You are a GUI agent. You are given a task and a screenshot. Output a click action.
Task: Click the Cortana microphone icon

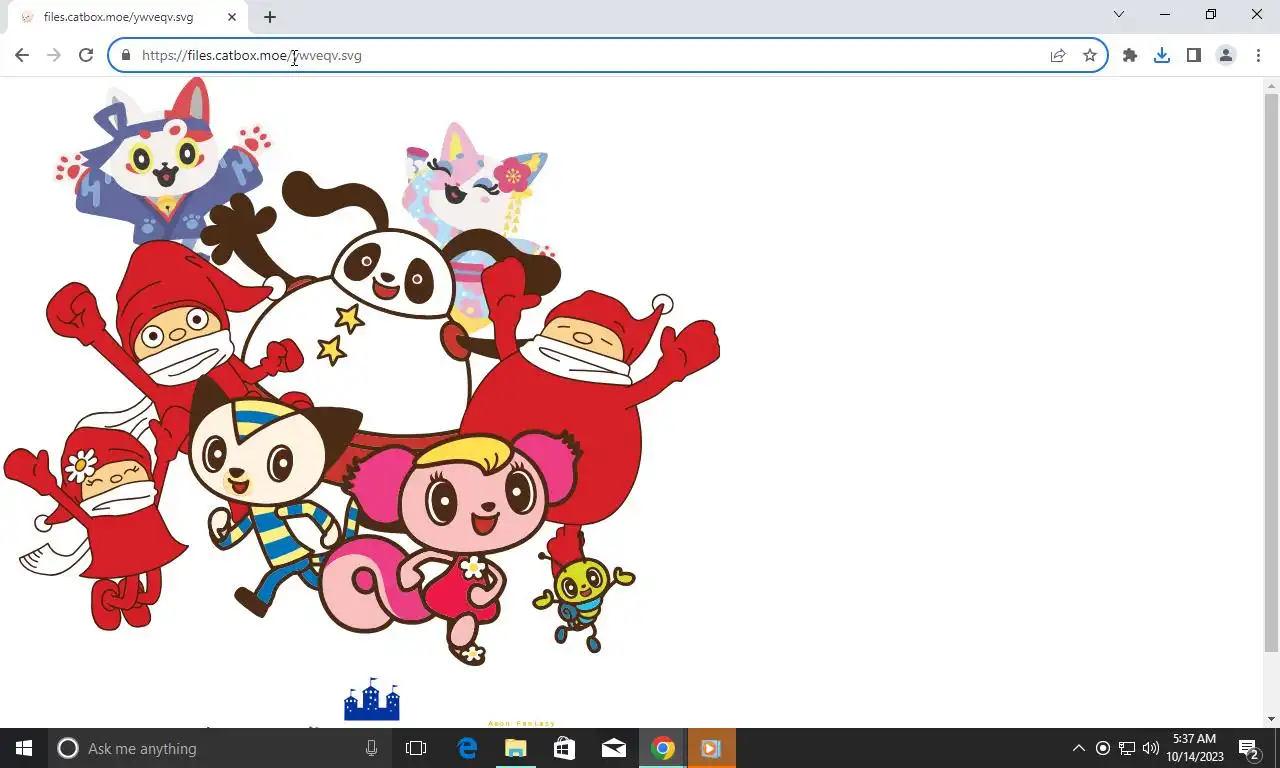371,748
